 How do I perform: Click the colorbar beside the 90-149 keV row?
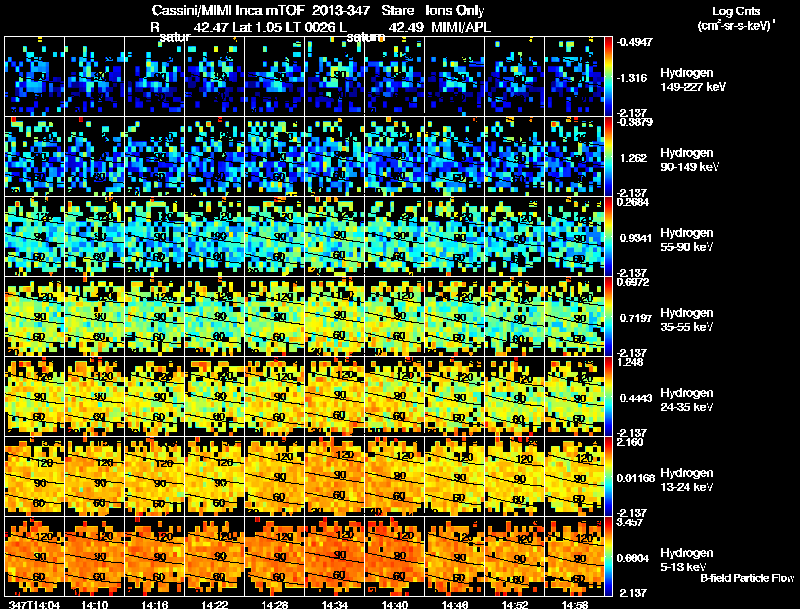click(608, 156)
